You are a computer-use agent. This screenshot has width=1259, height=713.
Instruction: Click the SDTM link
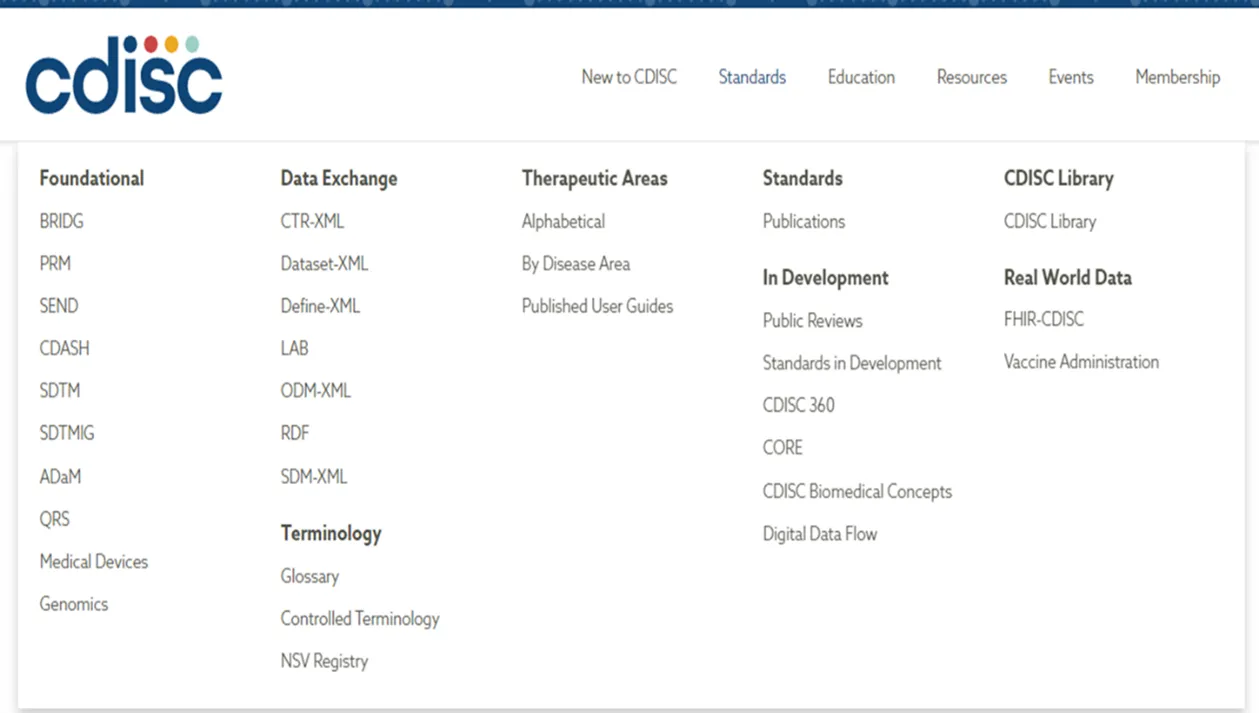coord(60,390)
